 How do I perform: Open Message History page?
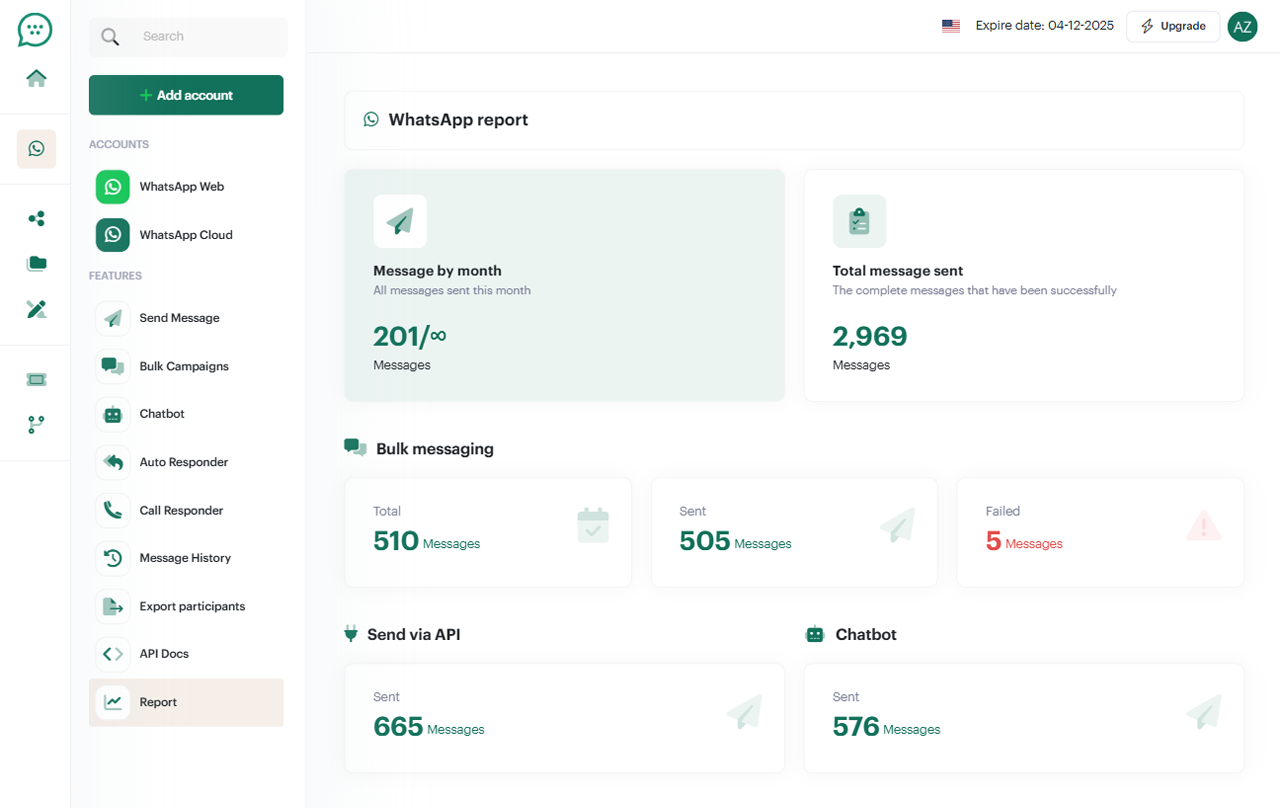185,558
